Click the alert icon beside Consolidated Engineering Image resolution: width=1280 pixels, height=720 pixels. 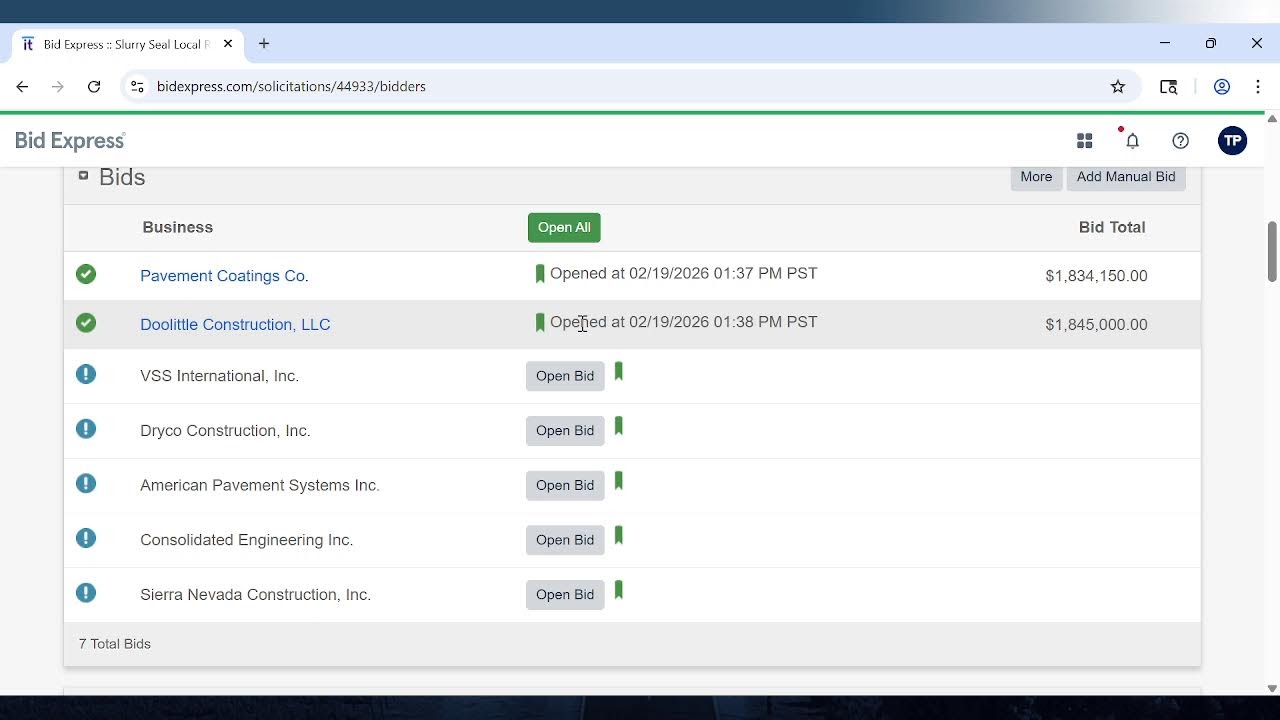pos(86,538)
